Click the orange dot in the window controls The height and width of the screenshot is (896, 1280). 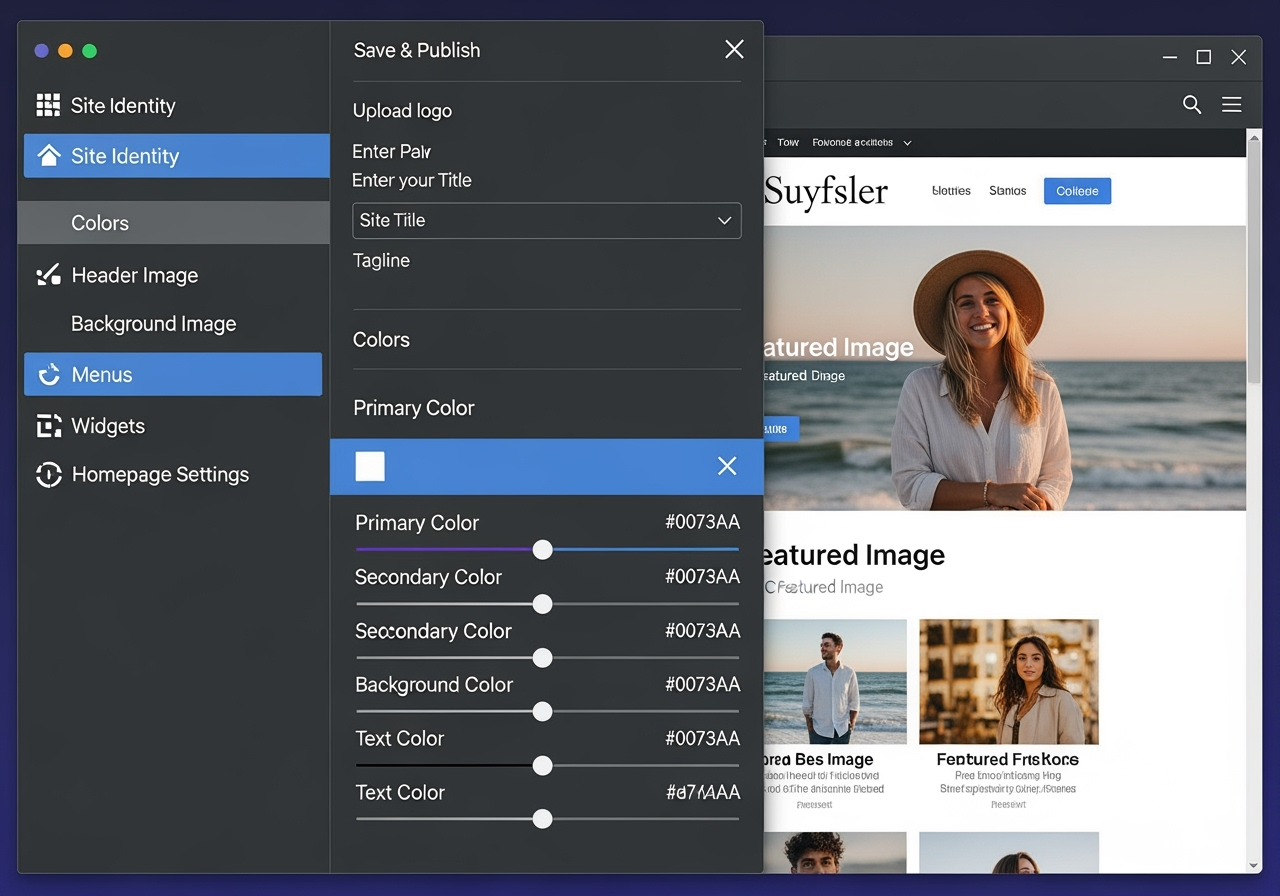tap(66, 51)
